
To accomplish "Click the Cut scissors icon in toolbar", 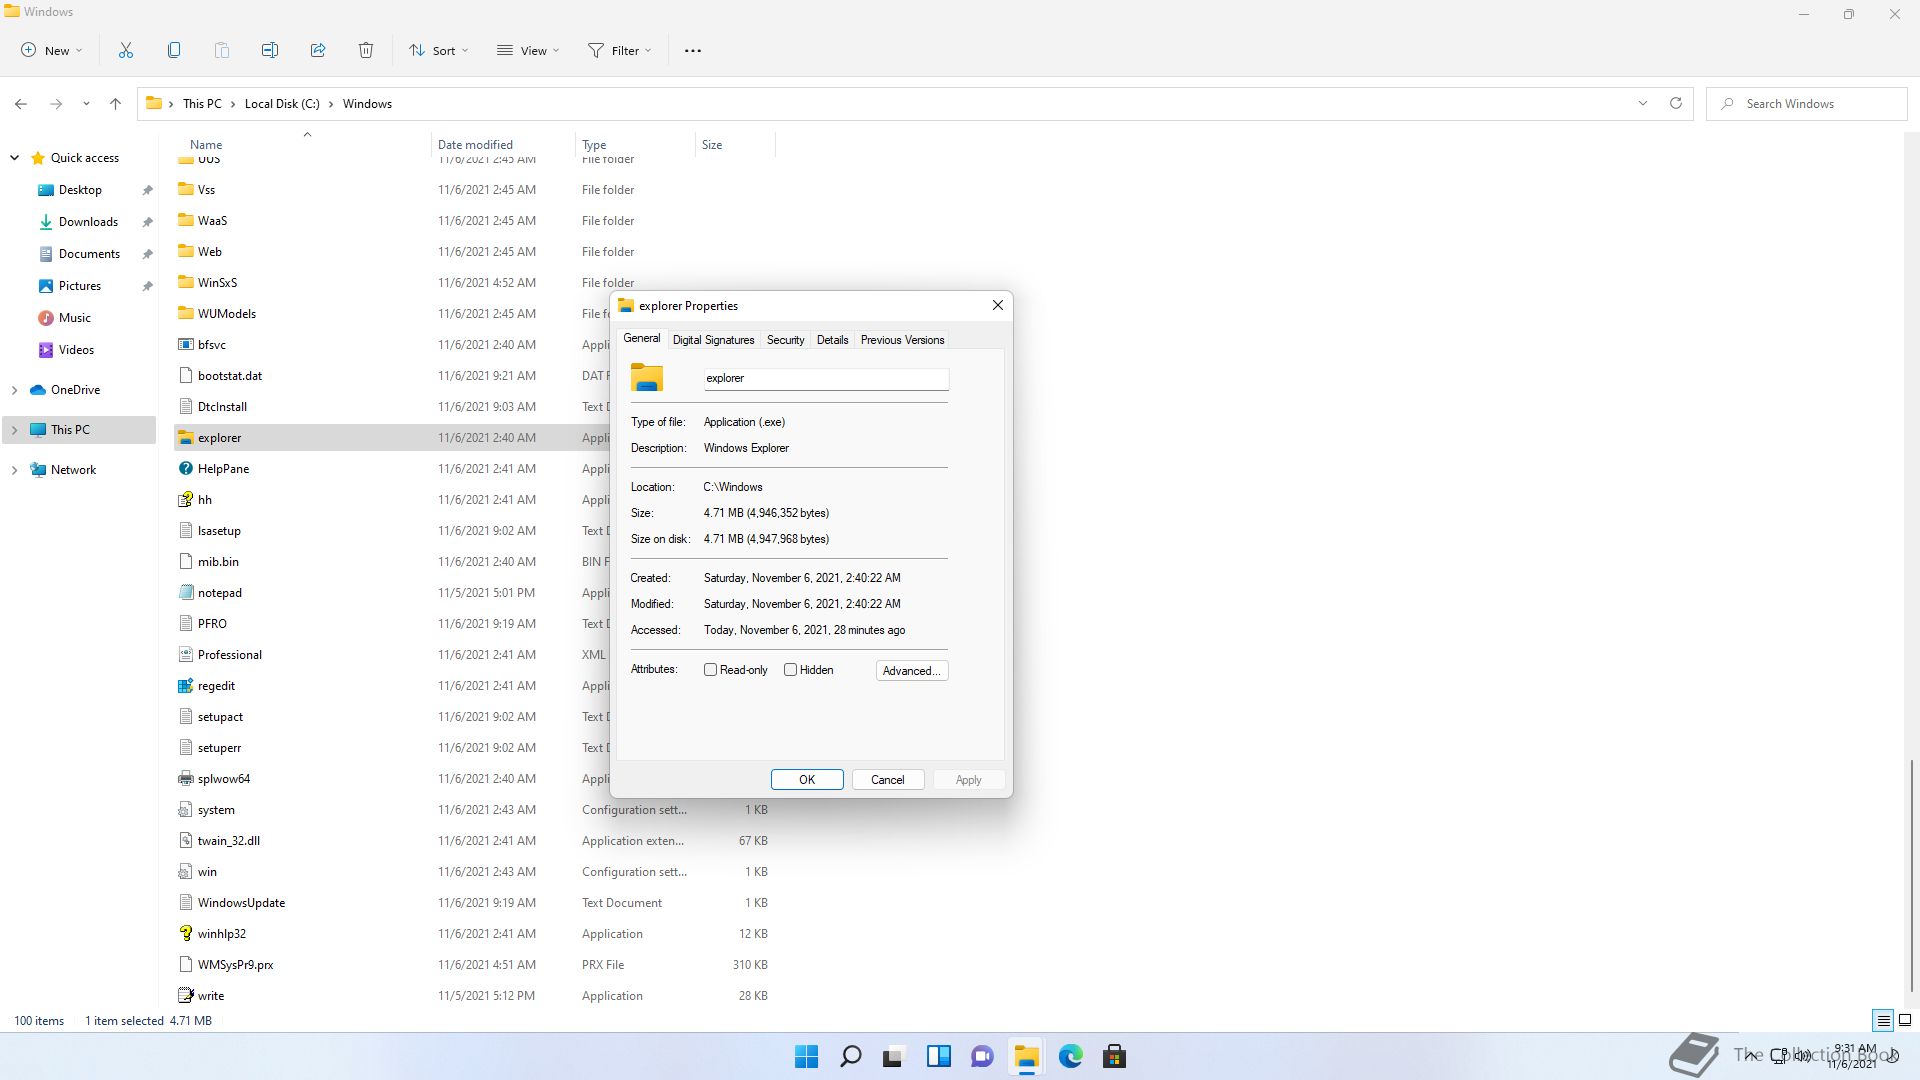I will click(x=126, y=50).
